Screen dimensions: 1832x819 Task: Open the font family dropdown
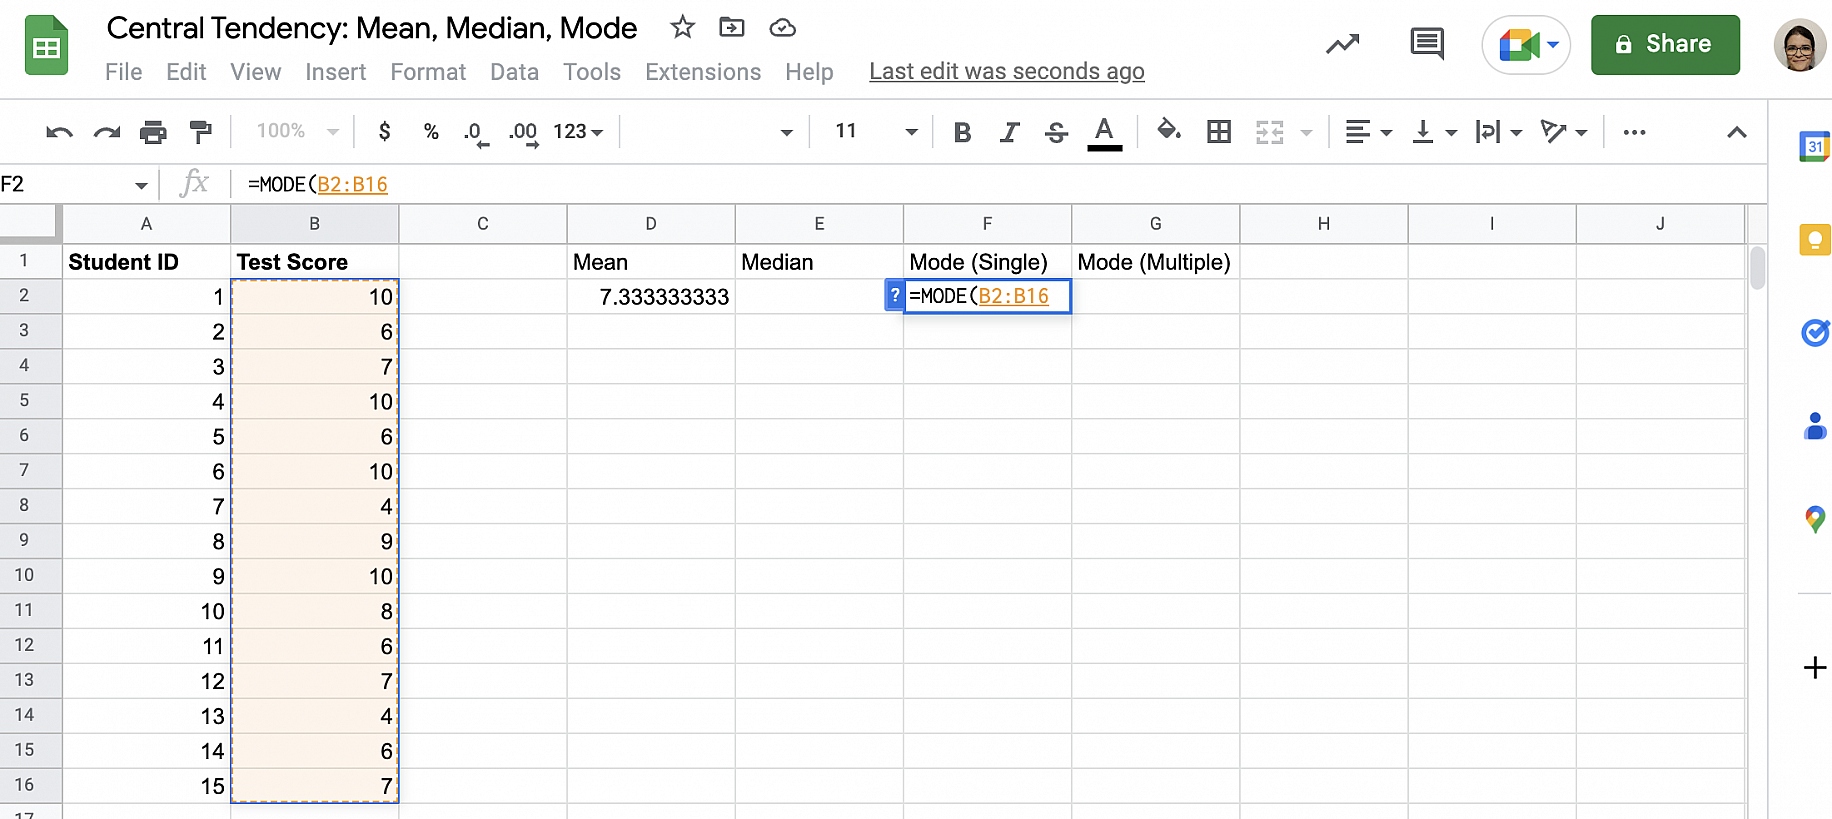[715, 131]
